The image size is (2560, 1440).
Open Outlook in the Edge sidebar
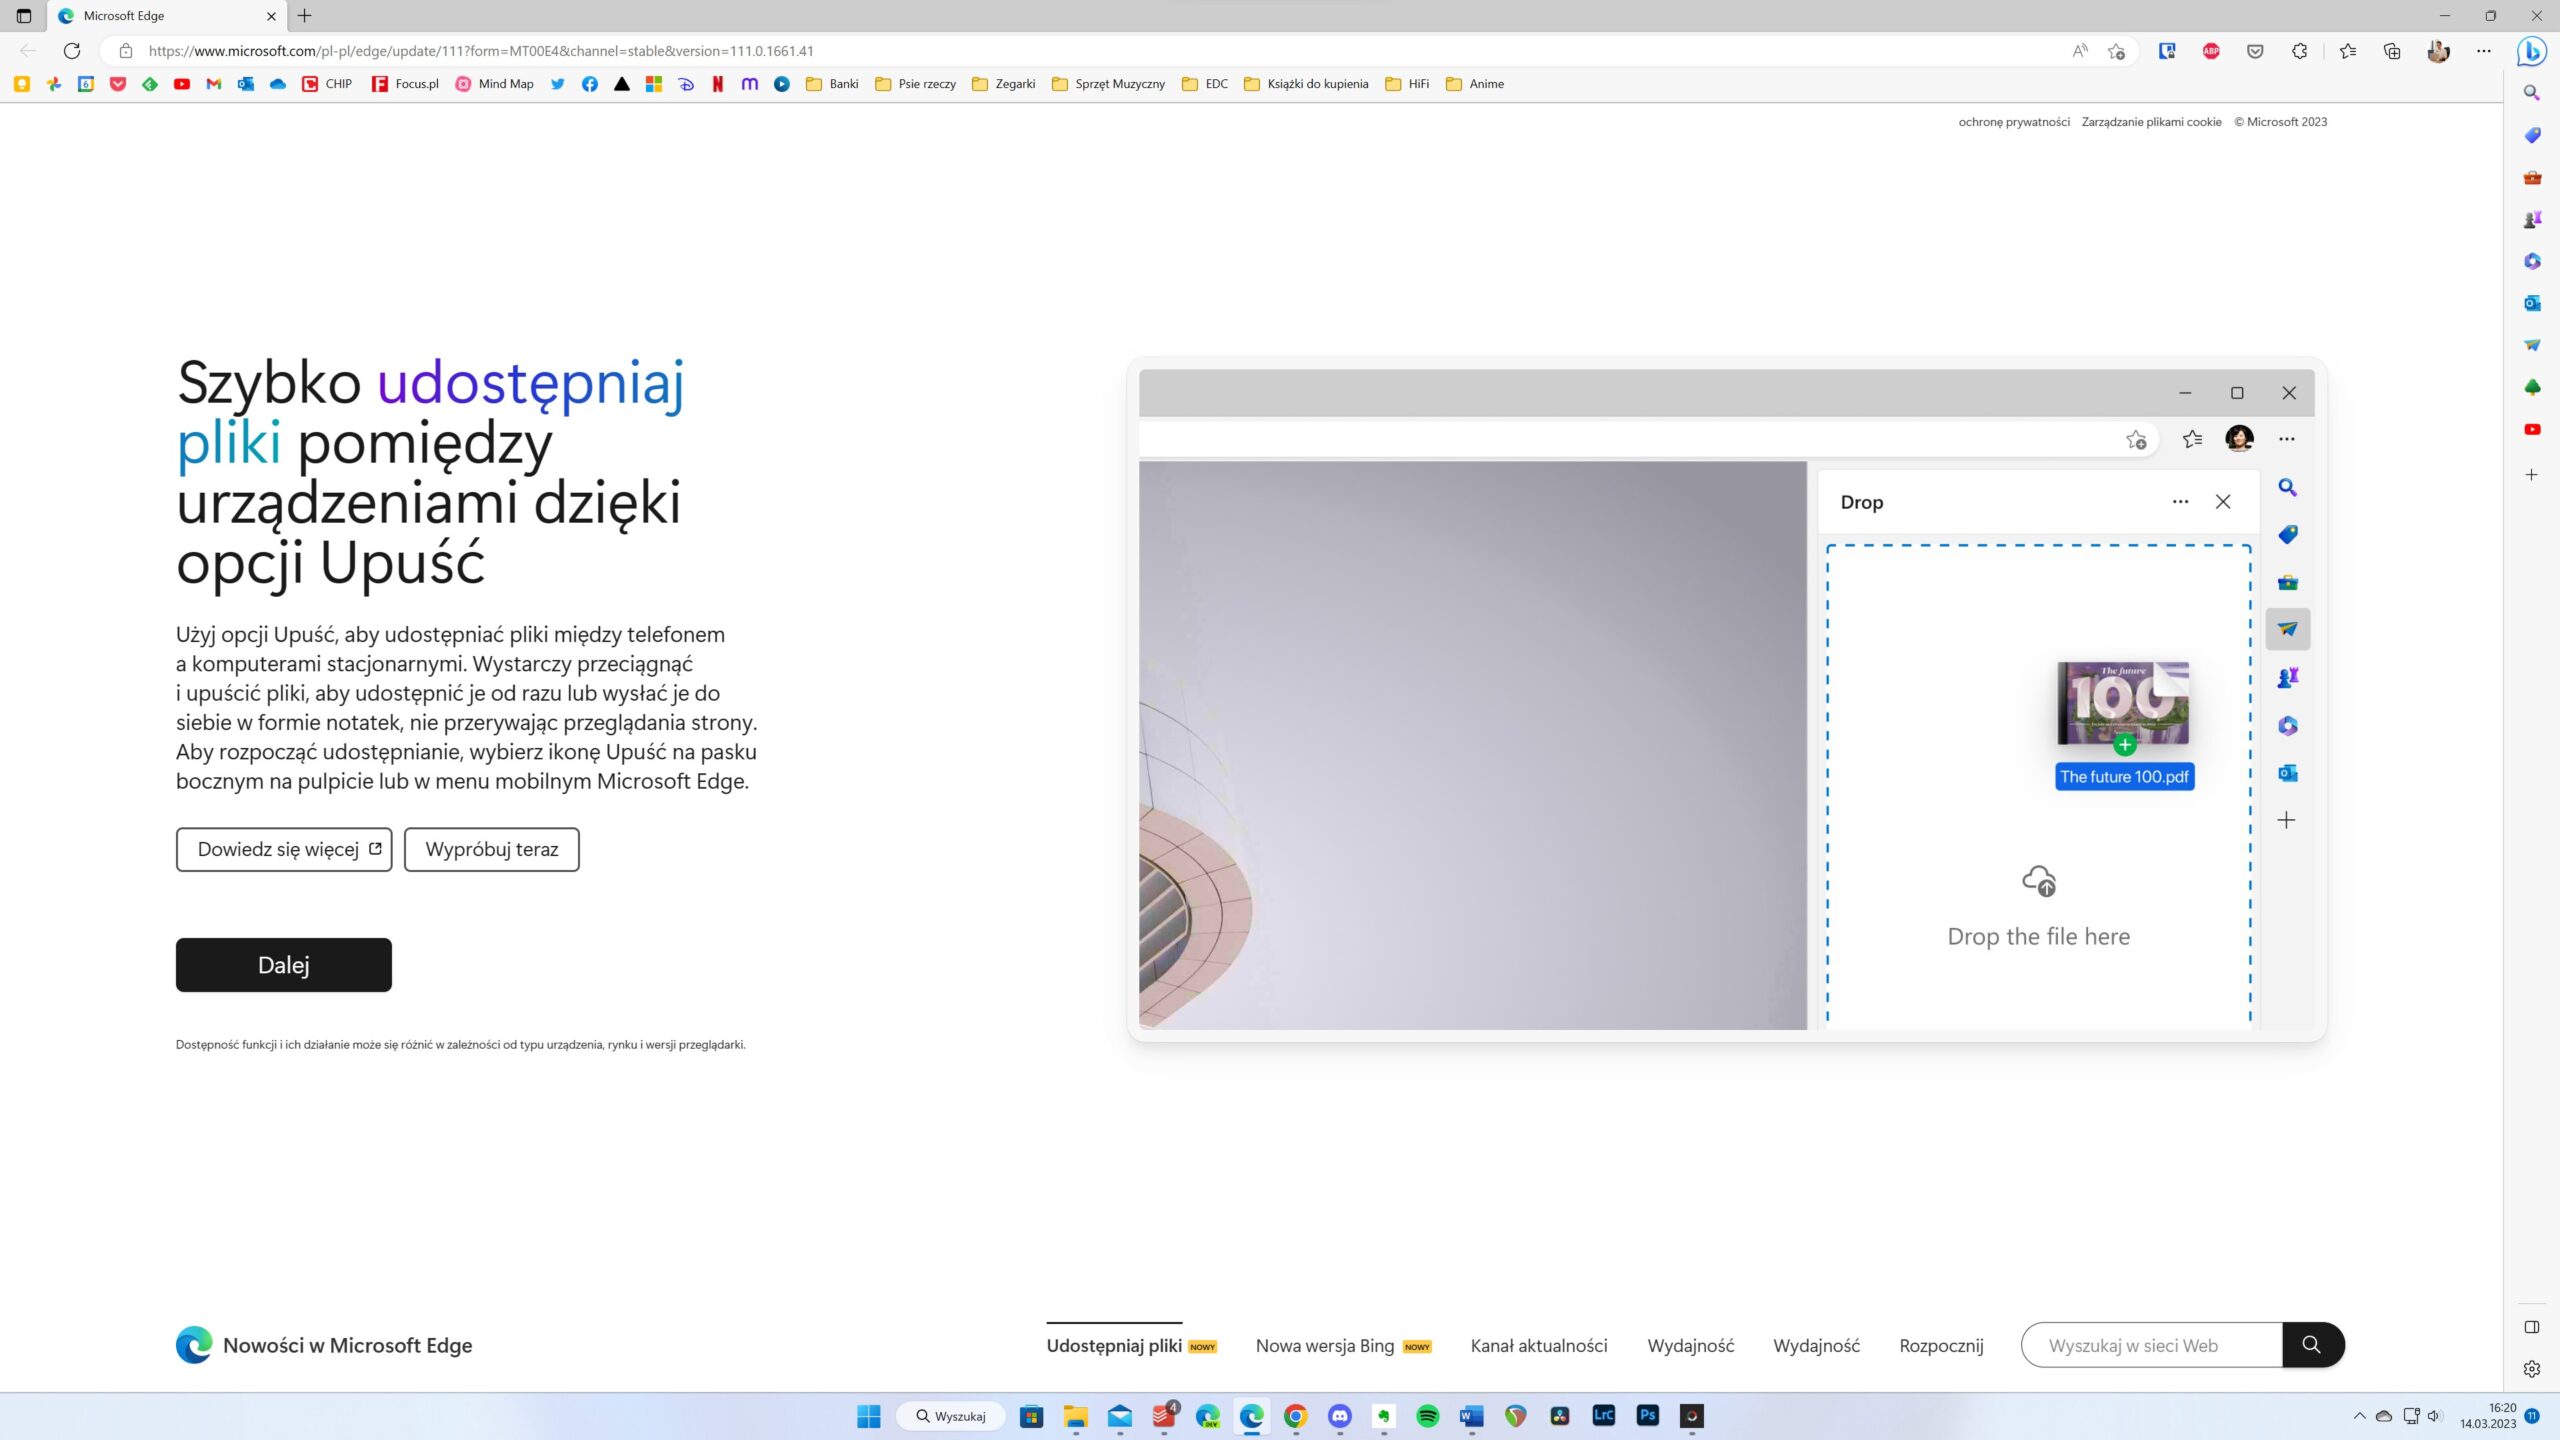(x=2531, y=303)
